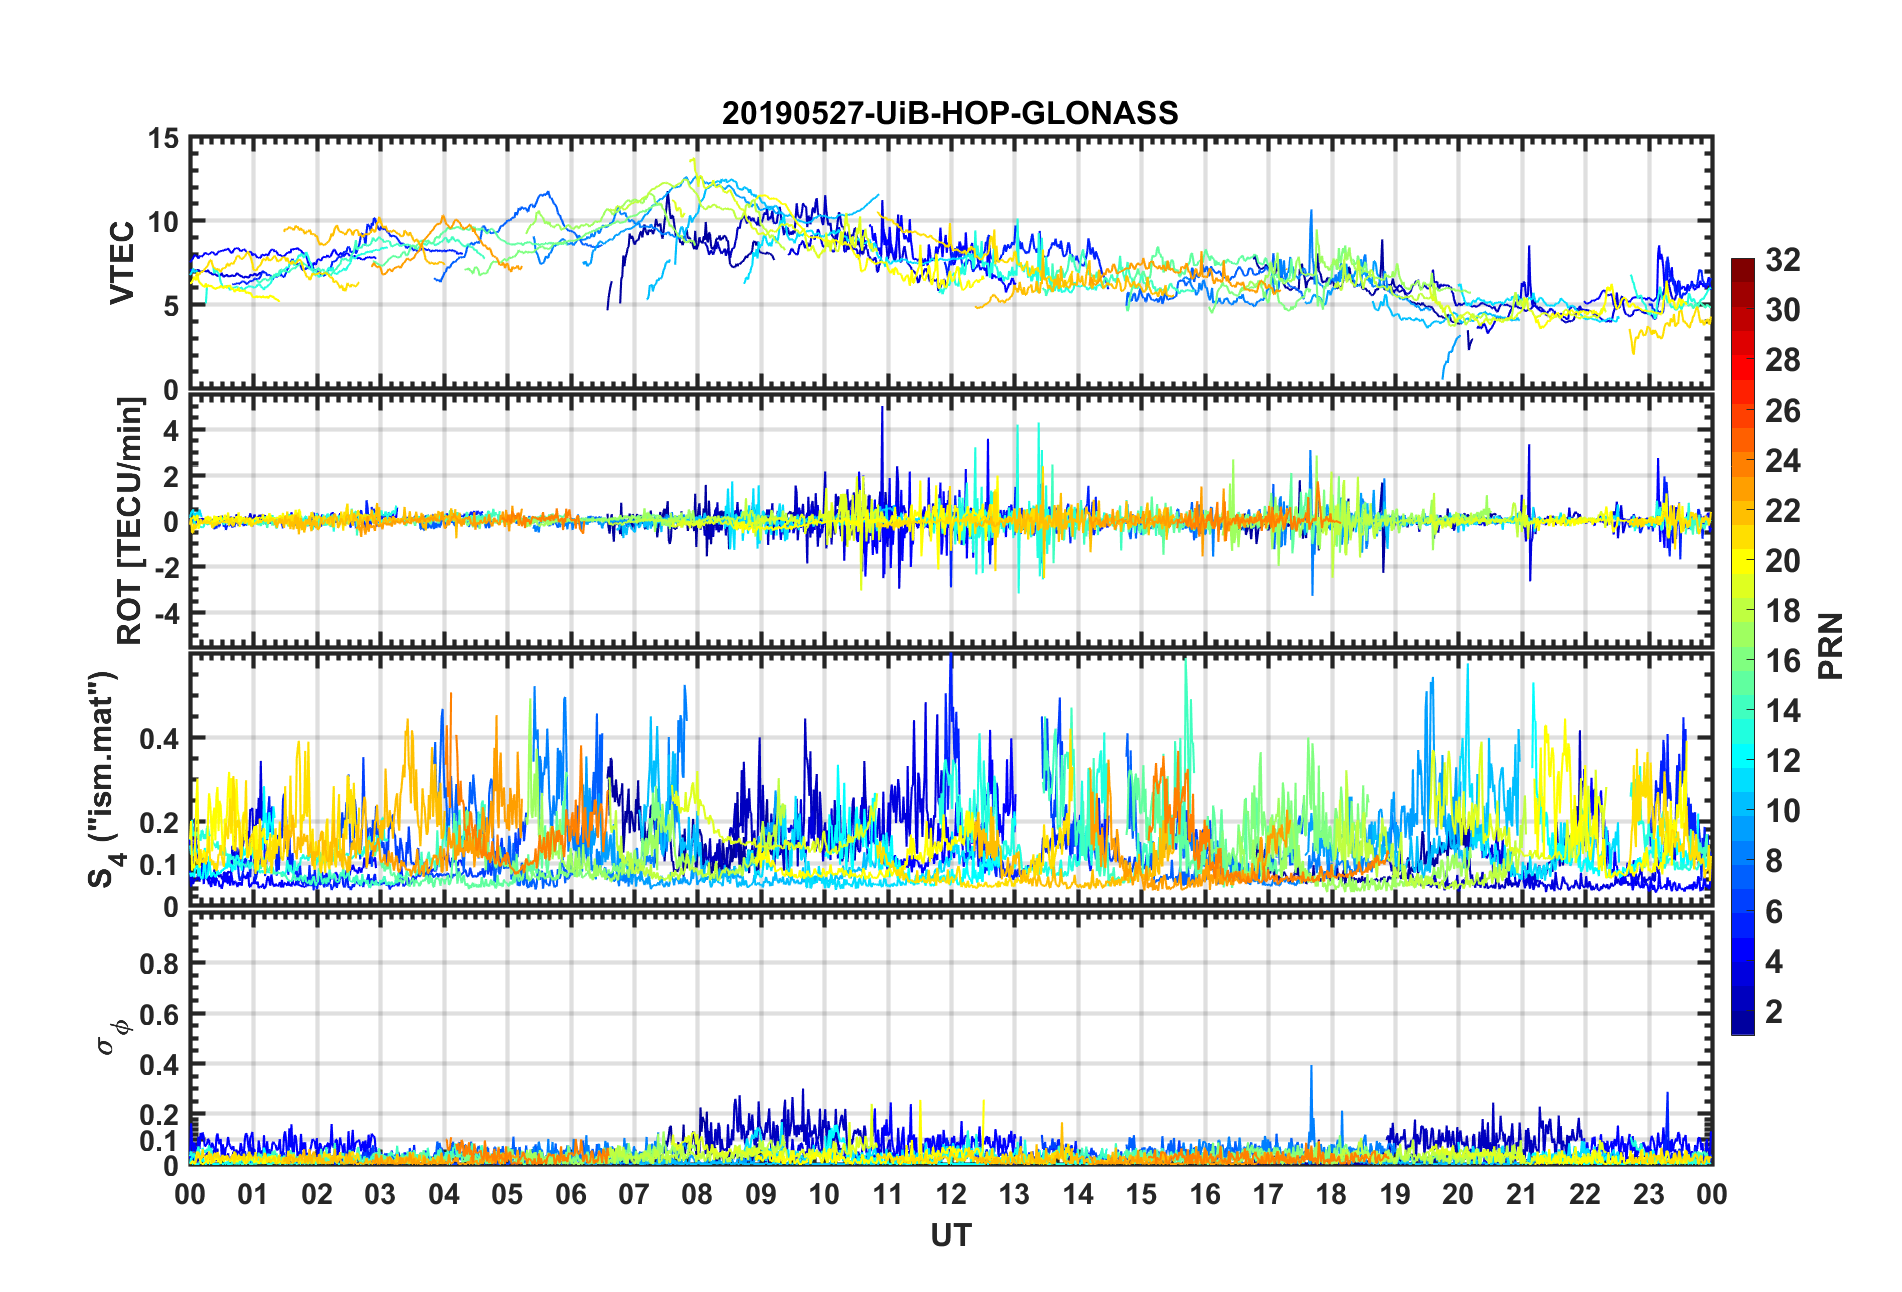The height and width of the screenshot is (1292, 1902).
Task: Click the S4 ("ism.mat") y-axis label
Action: pos(103,780)
